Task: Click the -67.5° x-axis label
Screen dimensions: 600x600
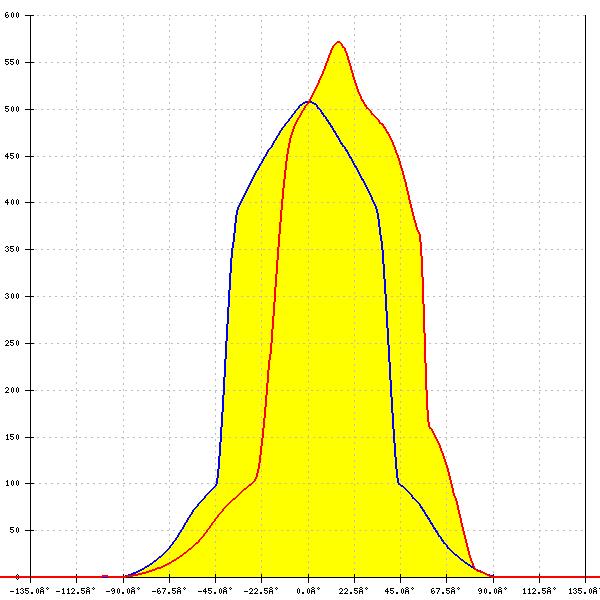Action: pos(169,591)
